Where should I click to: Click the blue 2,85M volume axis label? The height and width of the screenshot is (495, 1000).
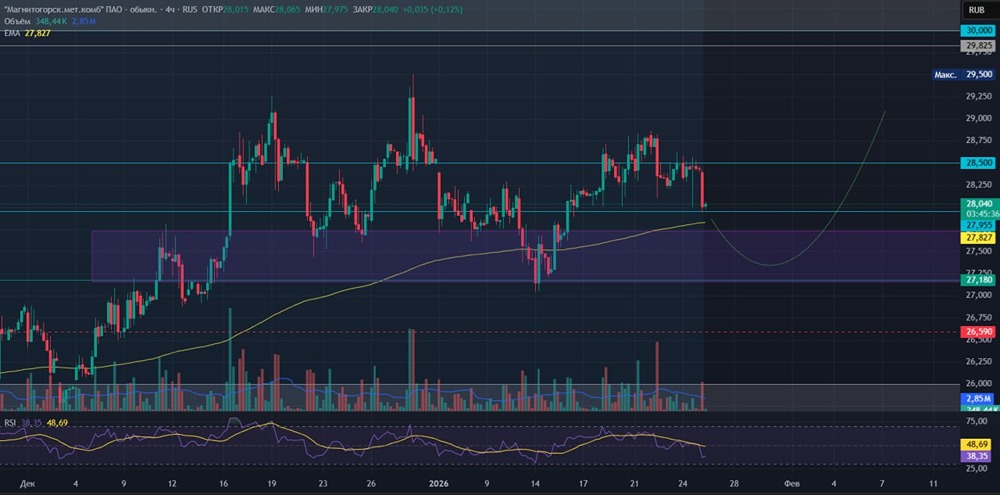pyautogui.click(x=979, y=398)
